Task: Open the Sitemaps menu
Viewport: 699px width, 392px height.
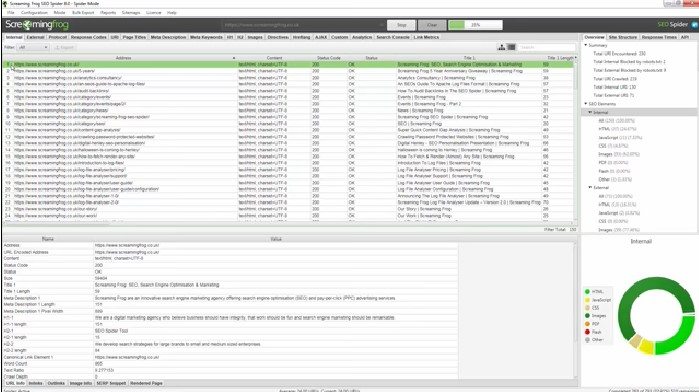Action: (131, 12)
